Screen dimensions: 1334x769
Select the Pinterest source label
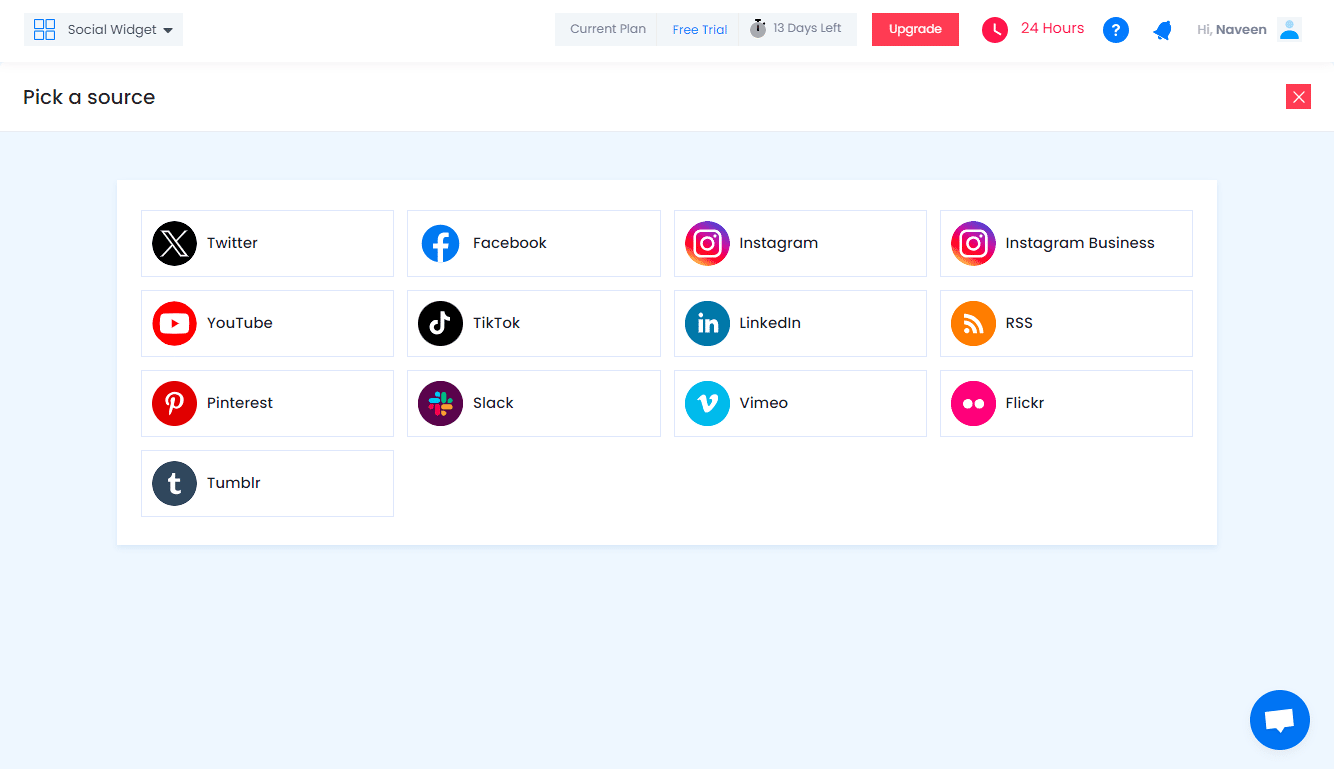pyautogui.click(x=240, y=403)
